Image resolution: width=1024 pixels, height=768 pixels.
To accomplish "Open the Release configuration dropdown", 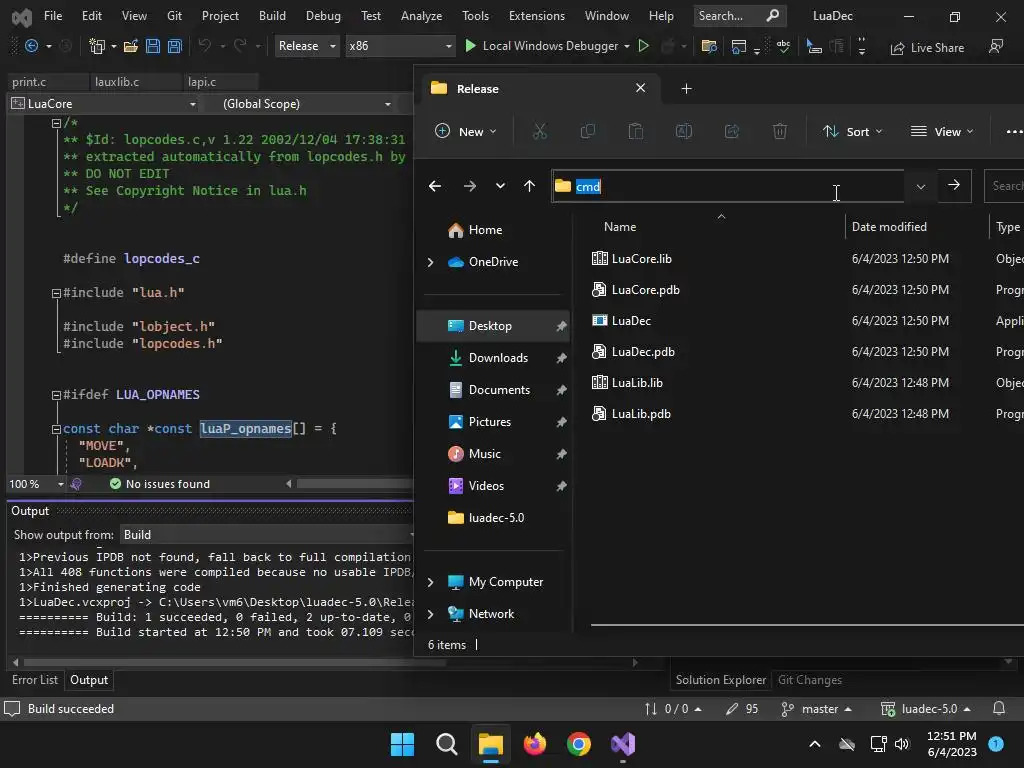I will (307, 46).
